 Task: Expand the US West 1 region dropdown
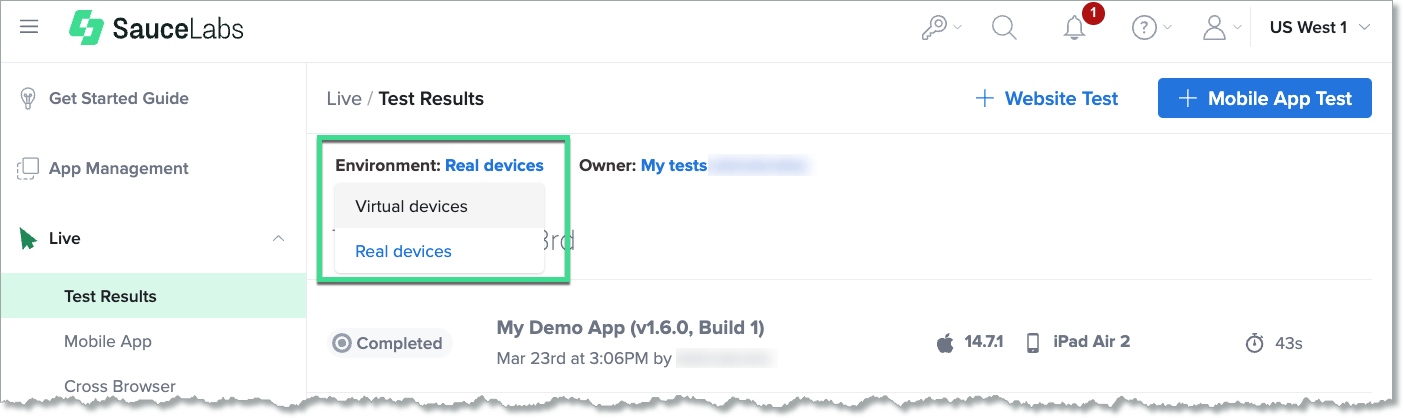[1321, 28]
